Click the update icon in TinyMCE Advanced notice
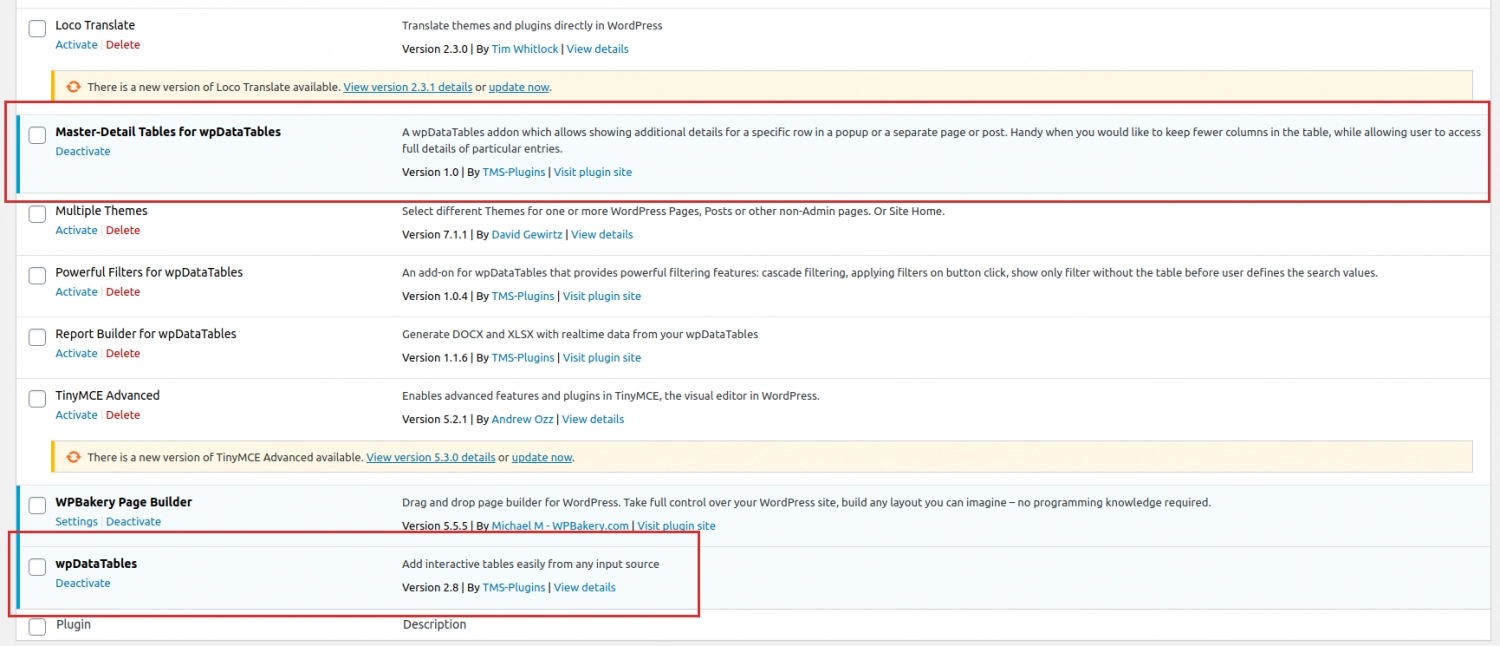1500x646 pixels. pyautogui.click(x=73, y=457)
